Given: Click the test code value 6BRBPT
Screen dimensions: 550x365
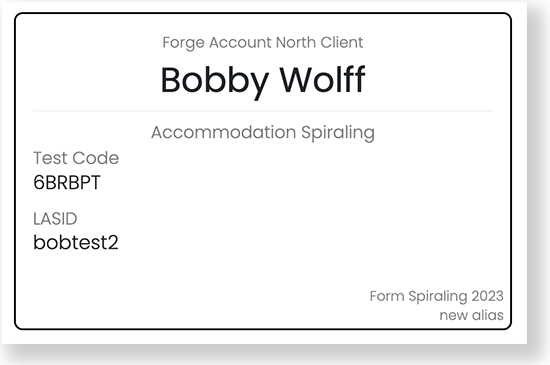Looking at the screenshot, I should point(67,183).
